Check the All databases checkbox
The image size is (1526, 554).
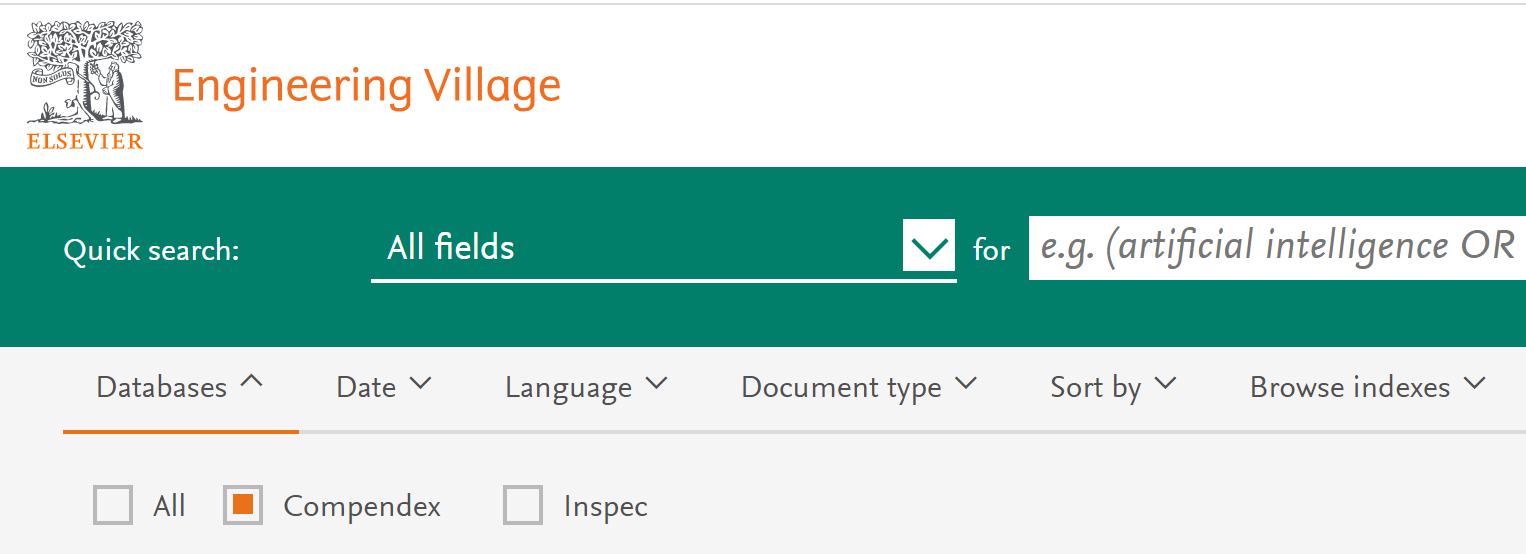tap(113, 506)
